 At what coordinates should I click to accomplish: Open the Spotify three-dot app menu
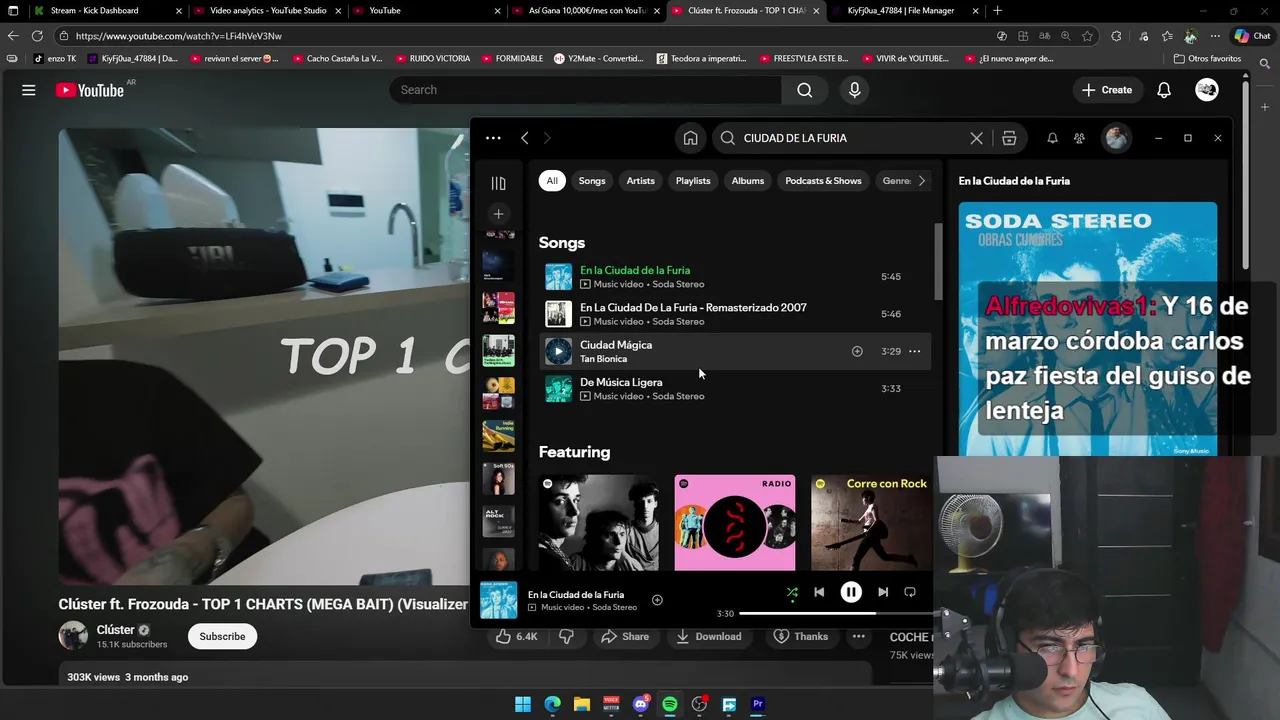(x=493, y=138)
